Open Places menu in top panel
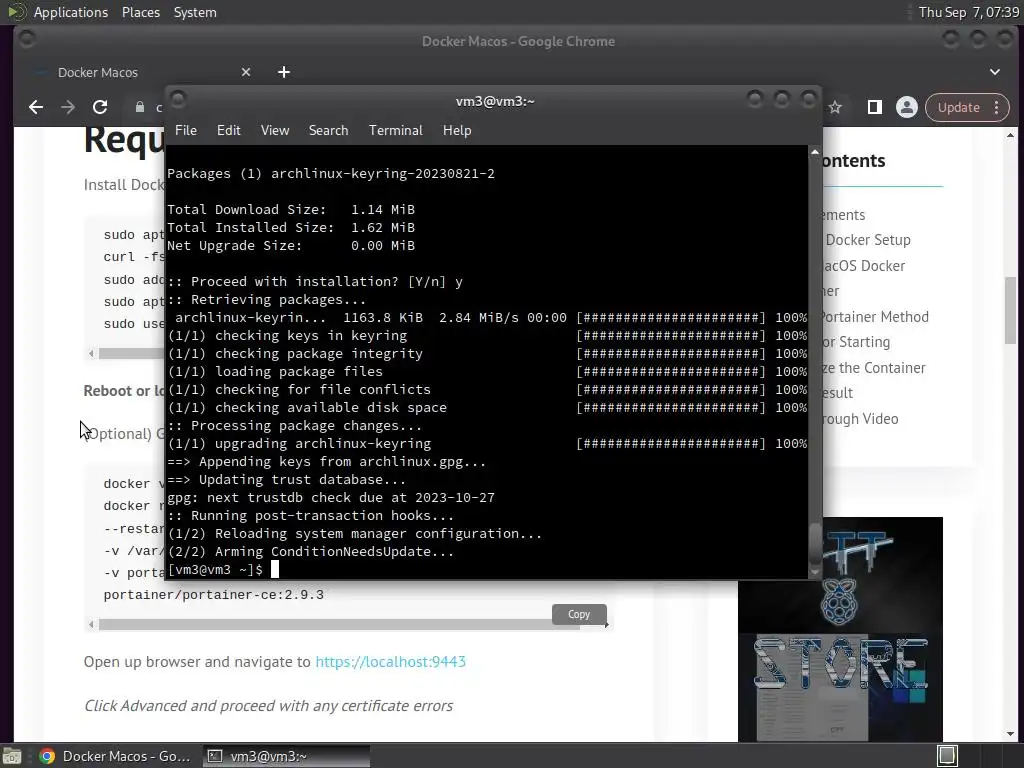The image size is (1024, 768). coord(140,12)
